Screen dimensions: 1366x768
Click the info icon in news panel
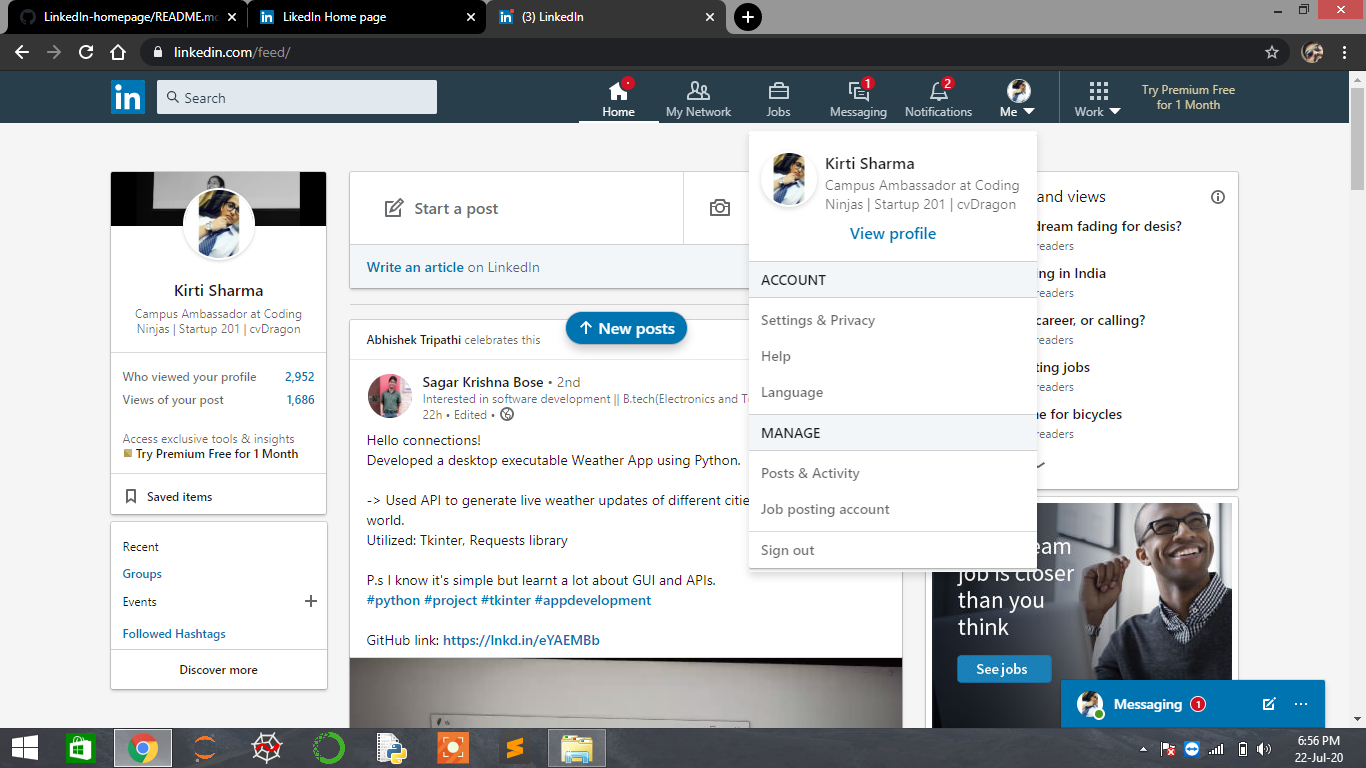1217,197
